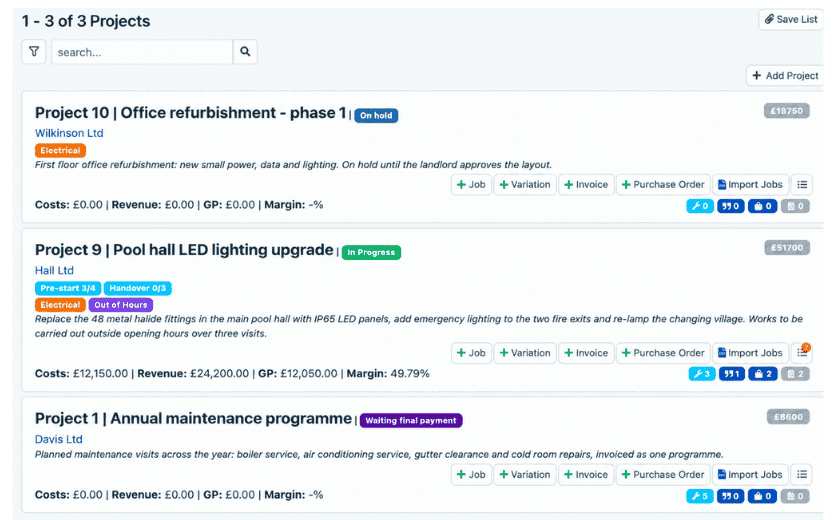Add an Invoice to Project 9
Viewport: 840px width, 520px height.
click(586, 353)
